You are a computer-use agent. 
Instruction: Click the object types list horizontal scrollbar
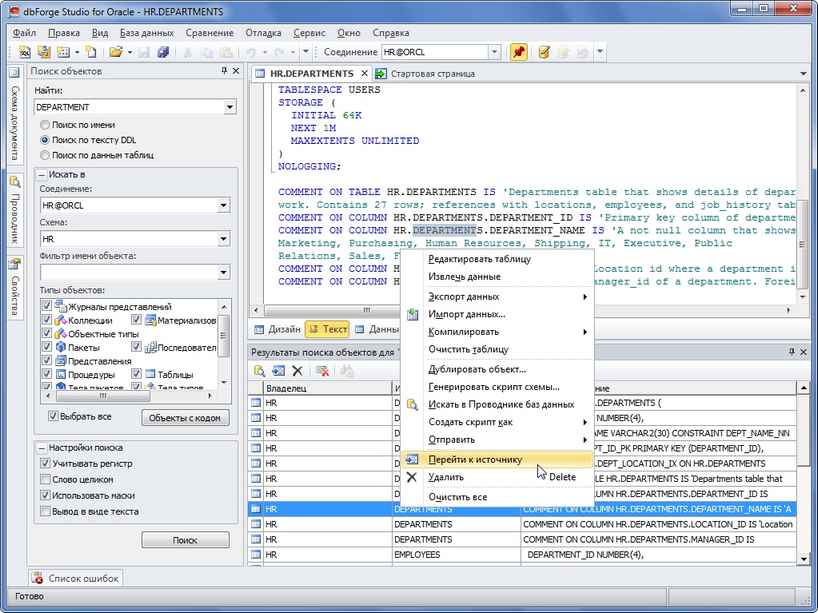(x=129, y=396)
